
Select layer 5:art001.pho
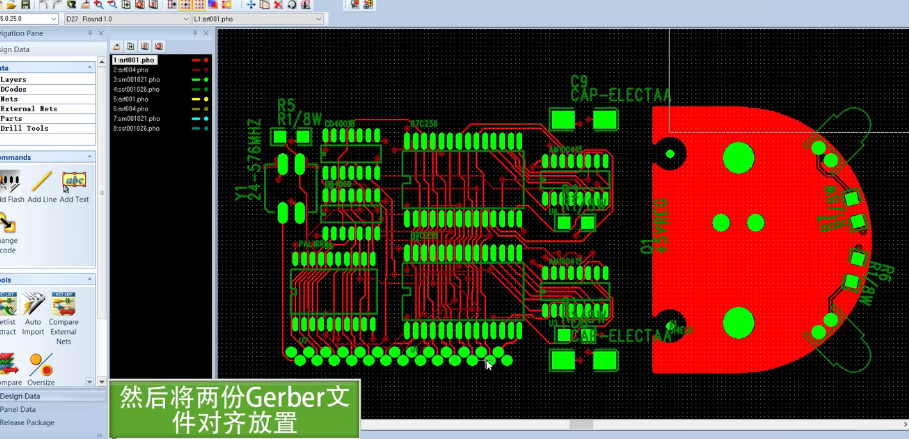coord(130,99)
